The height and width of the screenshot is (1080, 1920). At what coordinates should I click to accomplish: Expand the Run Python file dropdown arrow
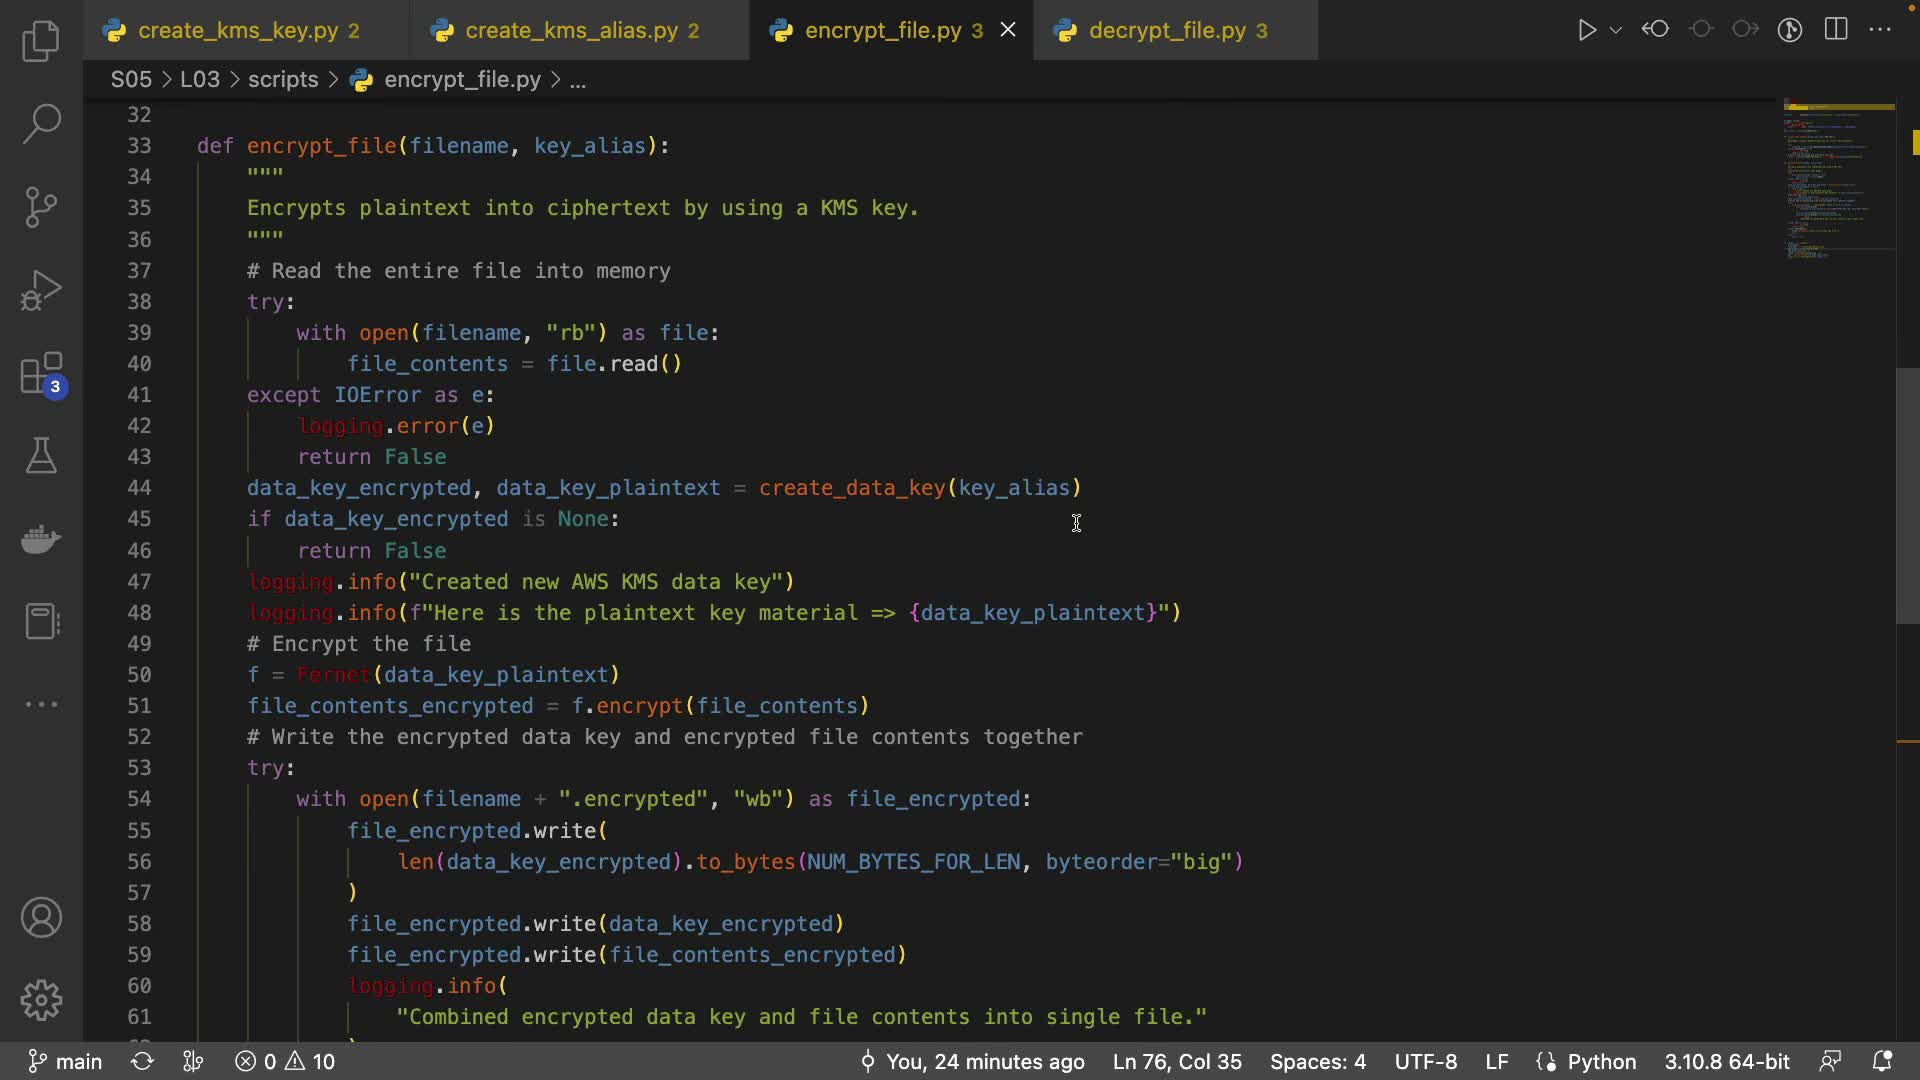click(x=1615, y=30)
